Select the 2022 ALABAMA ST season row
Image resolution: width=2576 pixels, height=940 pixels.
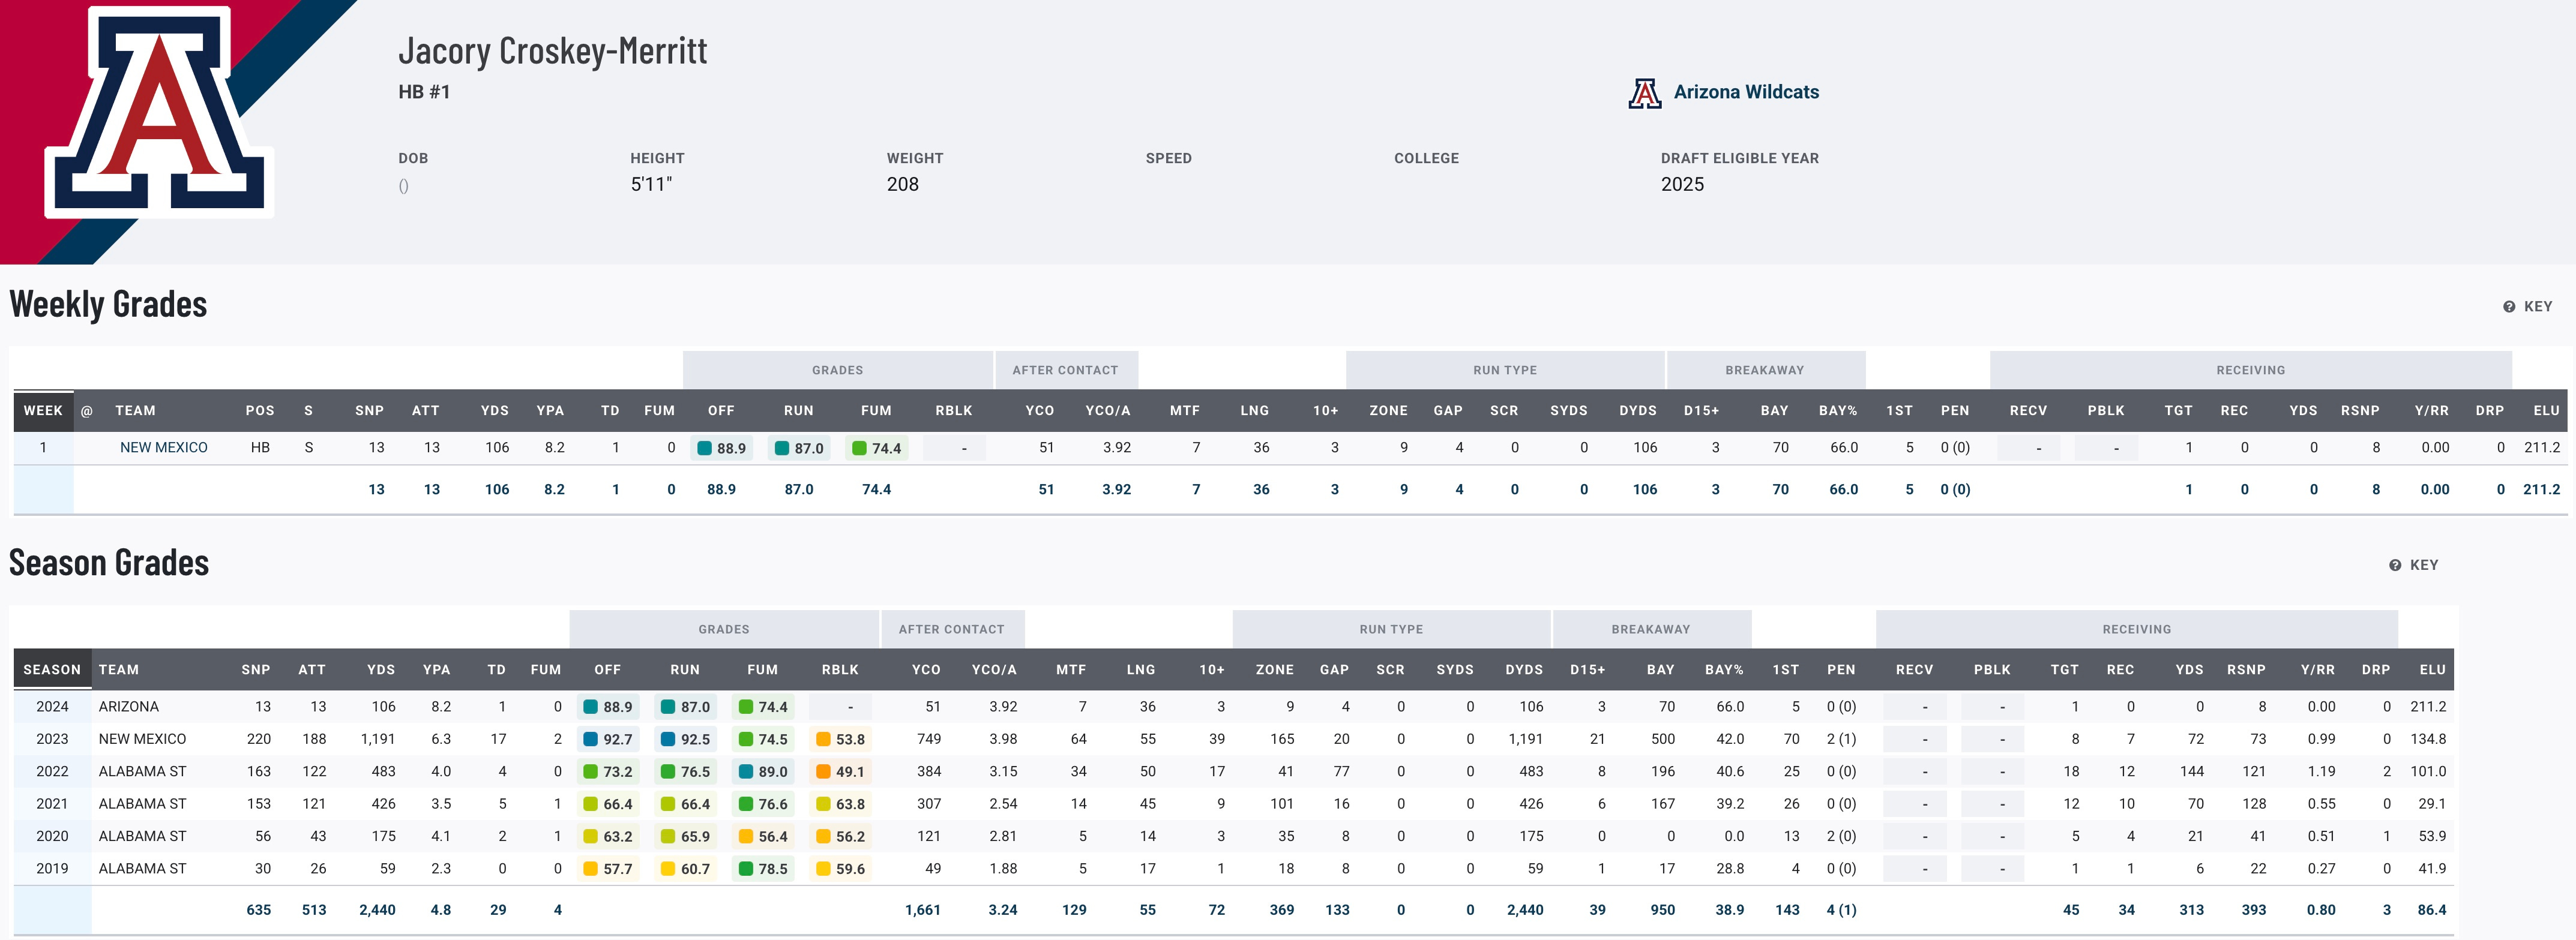(x=142, y=772)
